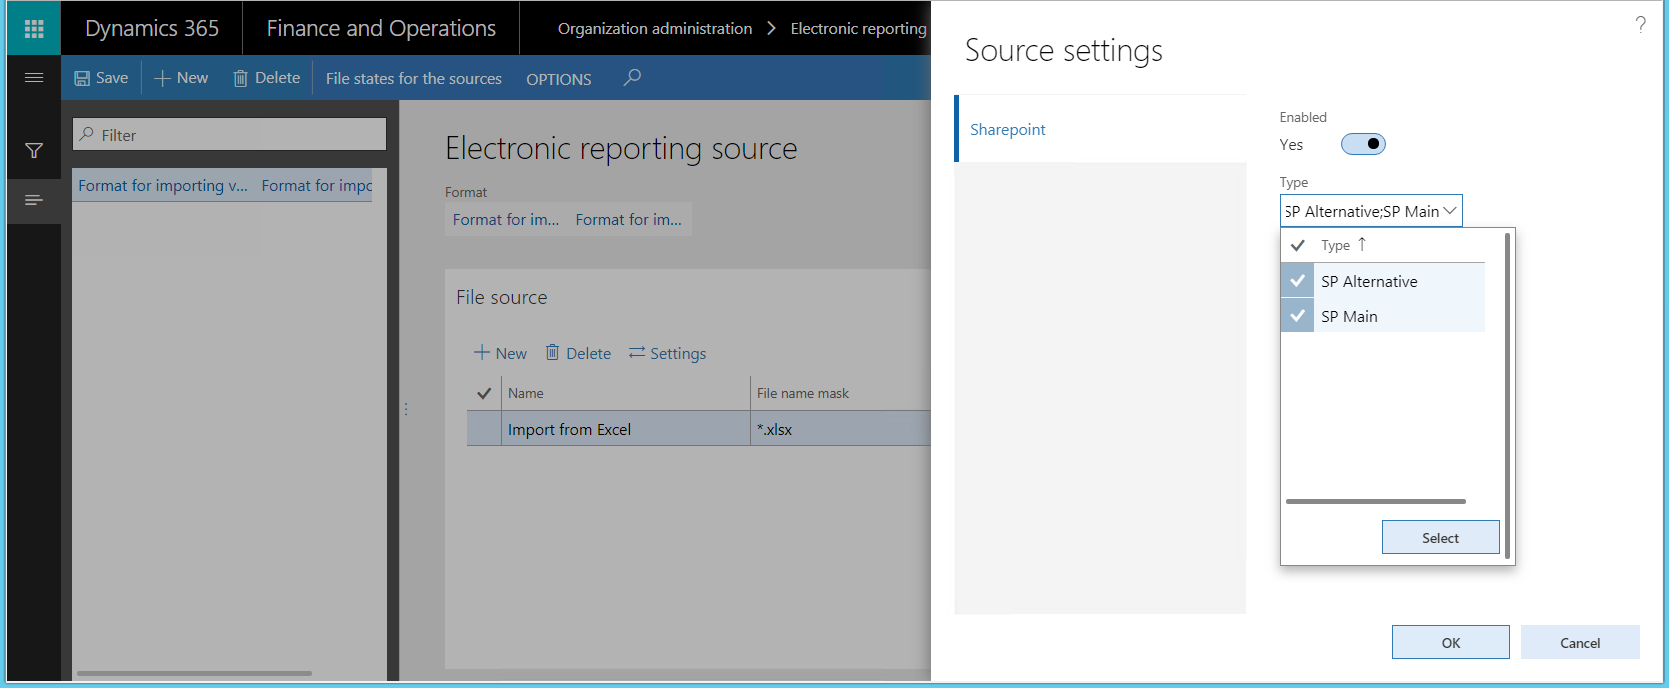The image size is (1669, 688).
Task: Click New in the top action pane
Action: point(181,78)
